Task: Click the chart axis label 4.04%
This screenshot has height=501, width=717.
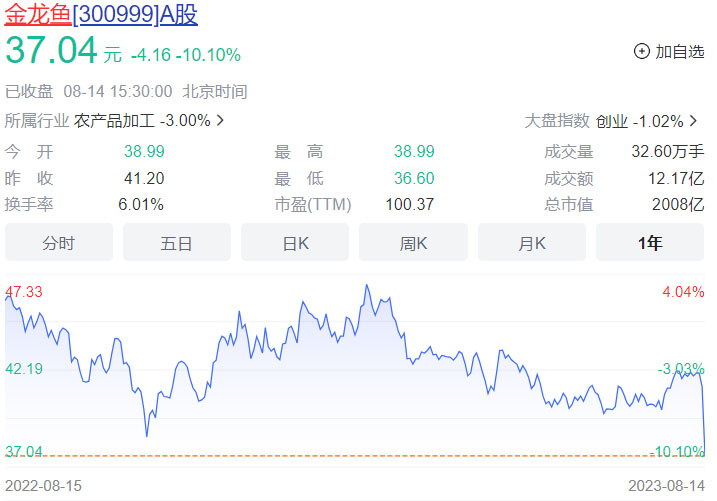Action: pos(683,292)
